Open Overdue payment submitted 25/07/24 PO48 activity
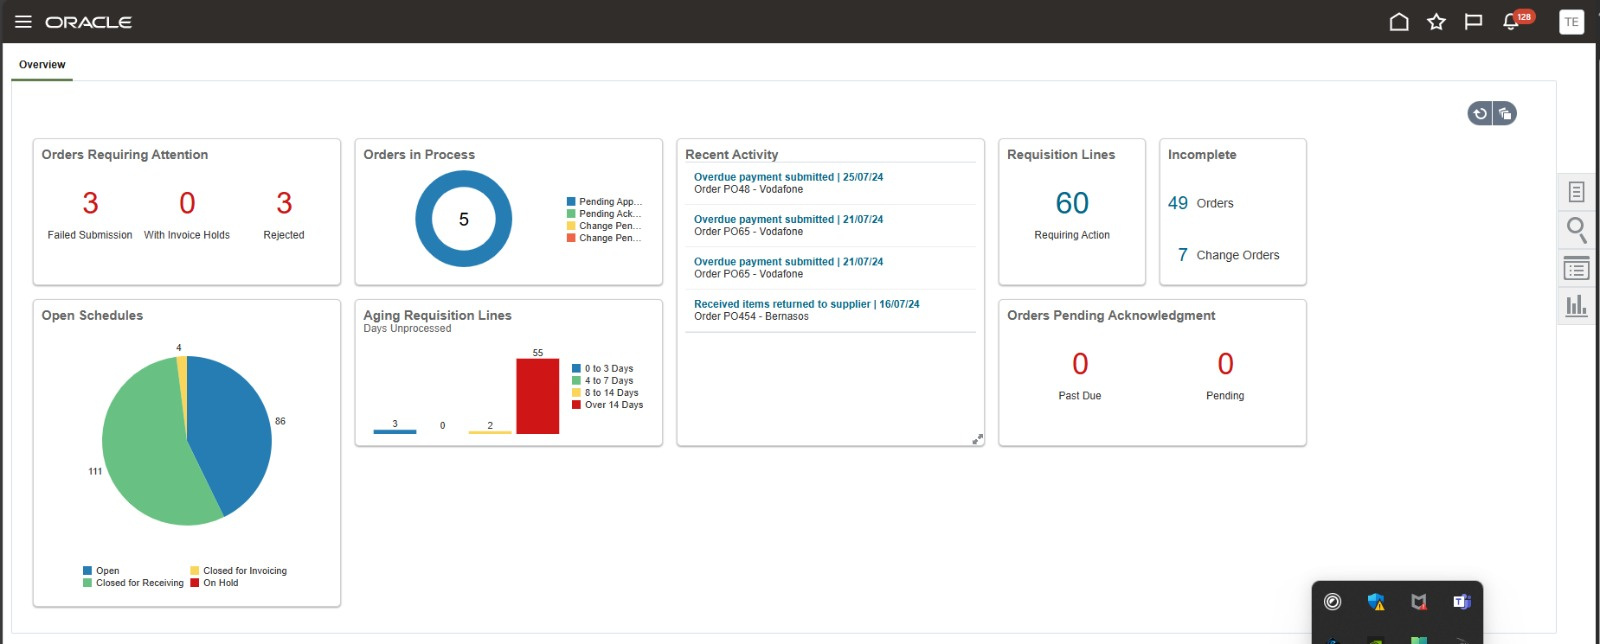This screenshot has width=1600, height=644. 788,177
